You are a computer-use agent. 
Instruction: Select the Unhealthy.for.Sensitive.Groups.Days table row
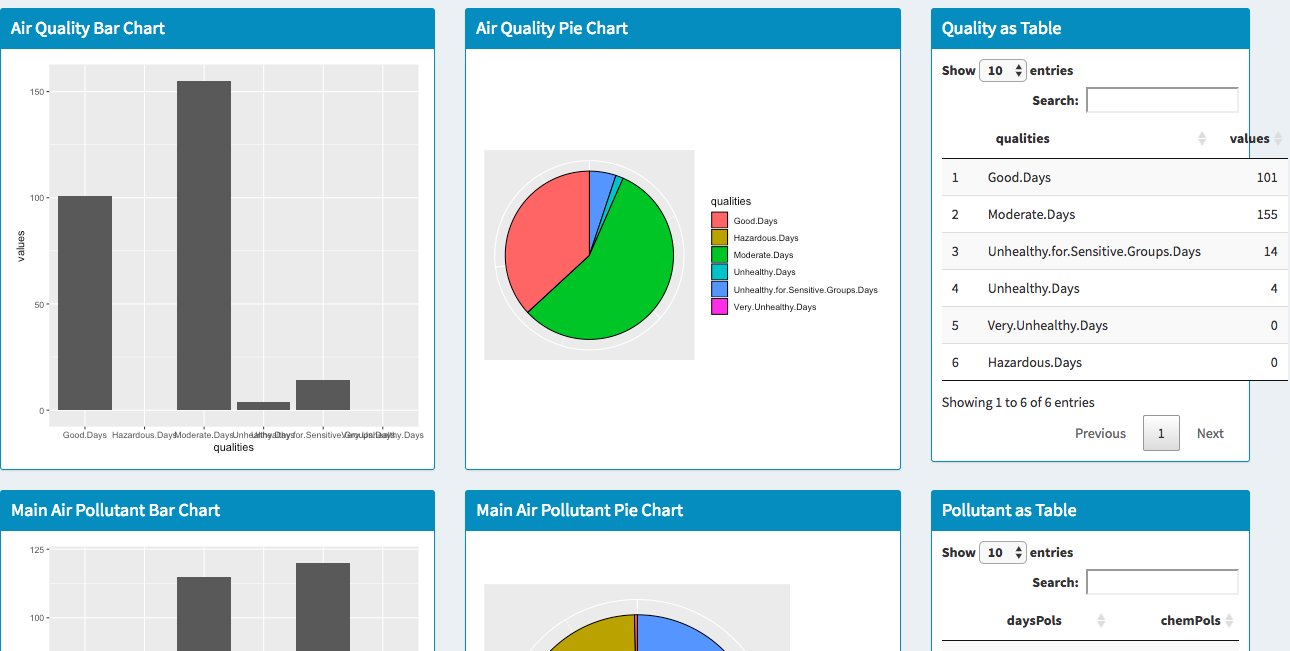(x=1115, y=251)
